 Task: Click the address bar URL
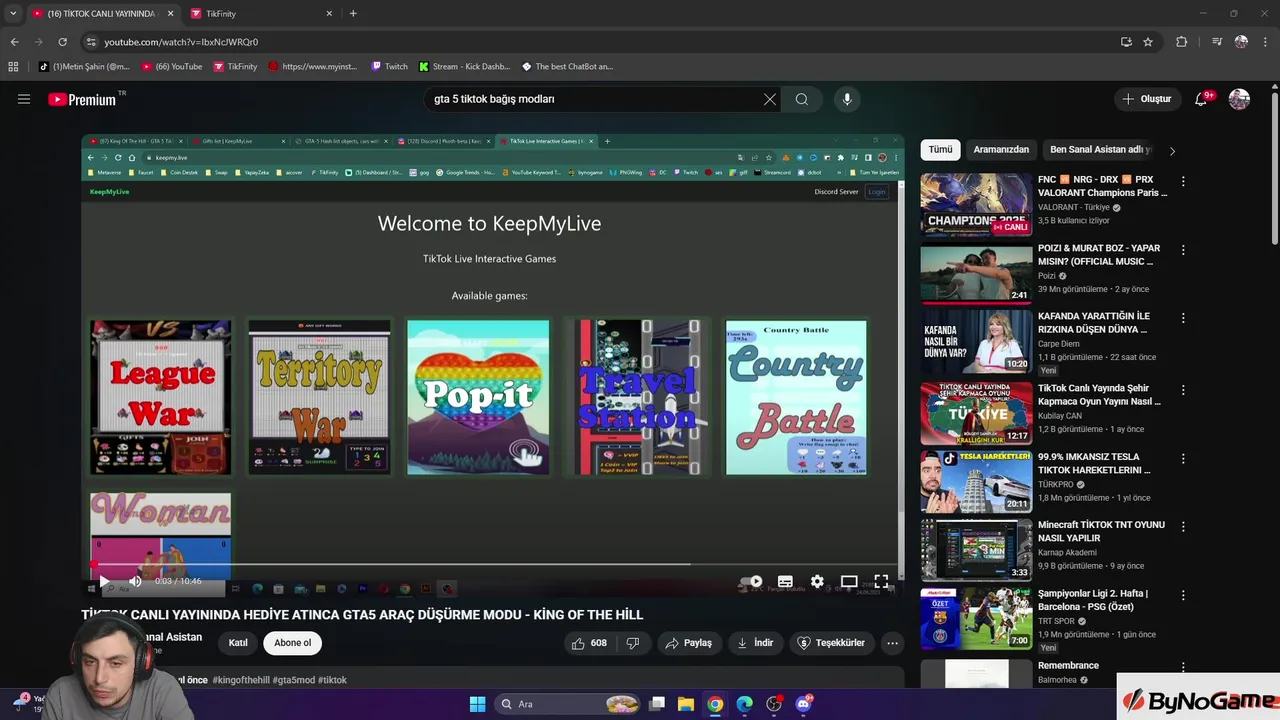coord(181,42)
